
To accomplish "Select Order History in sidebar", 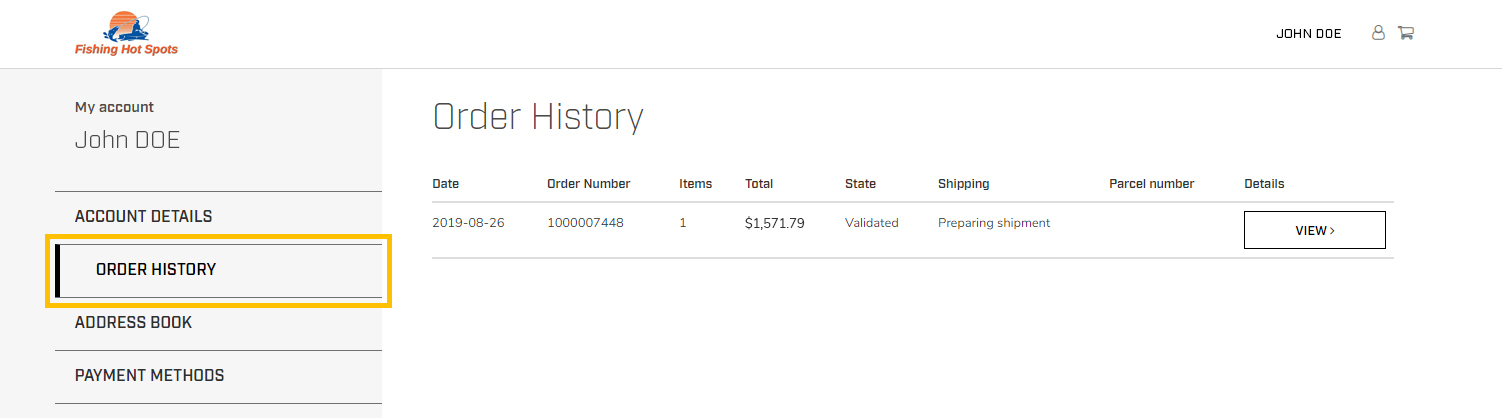I will (x=156, y=269).
